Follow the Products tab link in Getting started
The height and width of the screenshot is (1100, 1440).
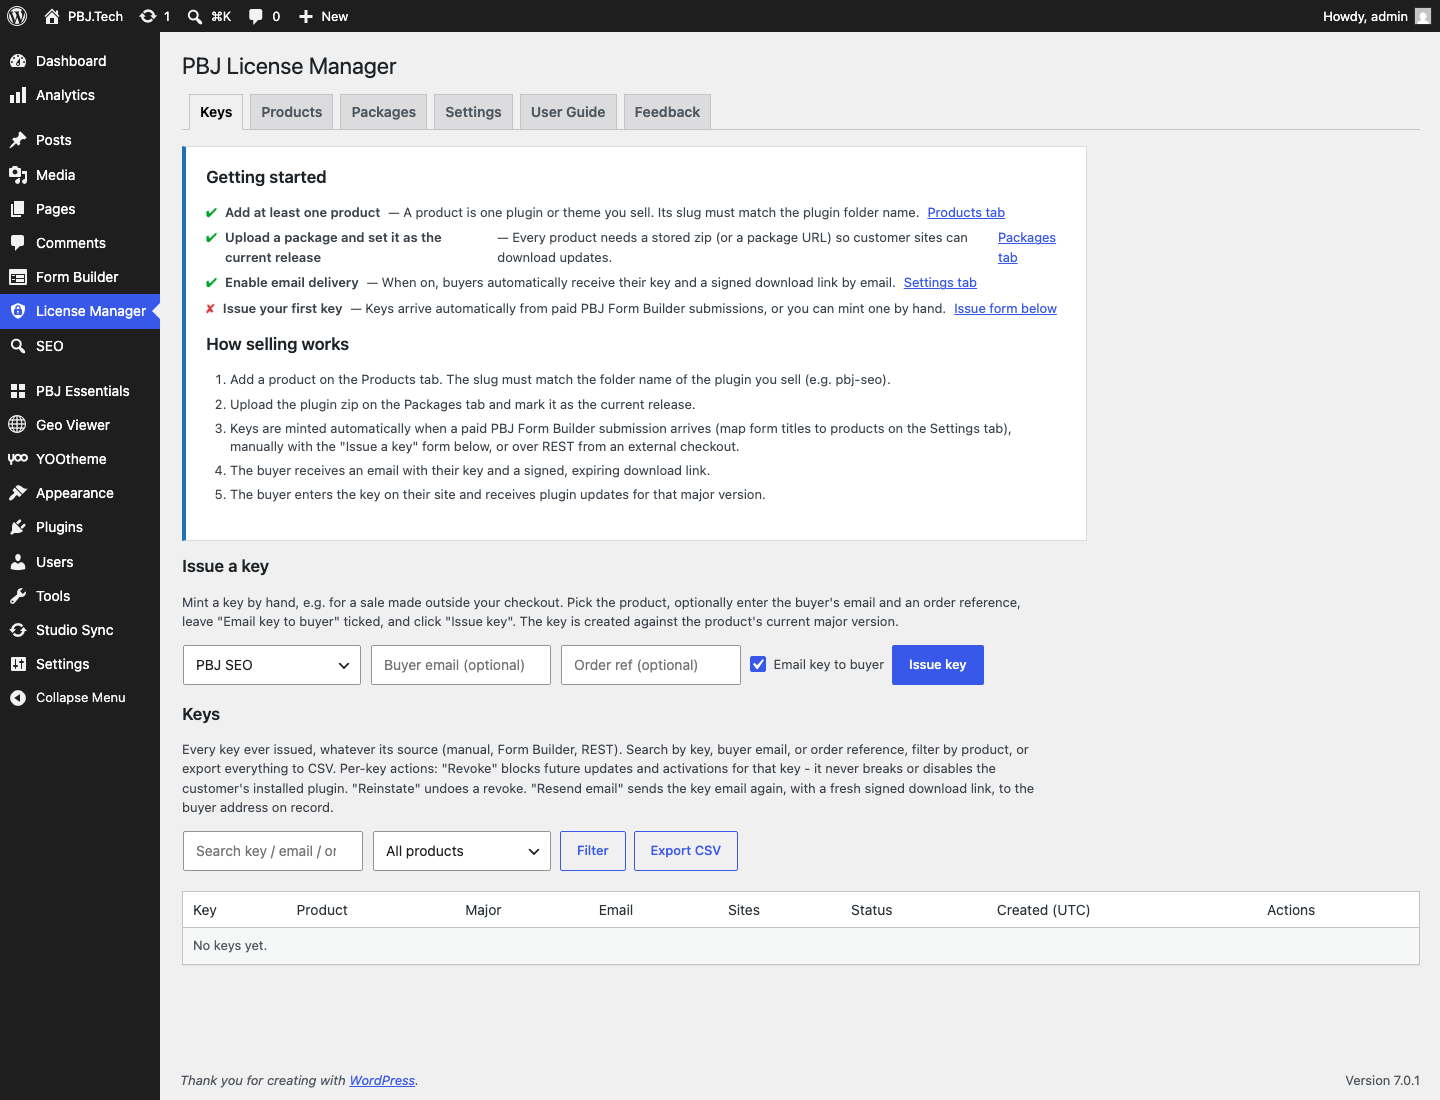click(x=966, y=212)
